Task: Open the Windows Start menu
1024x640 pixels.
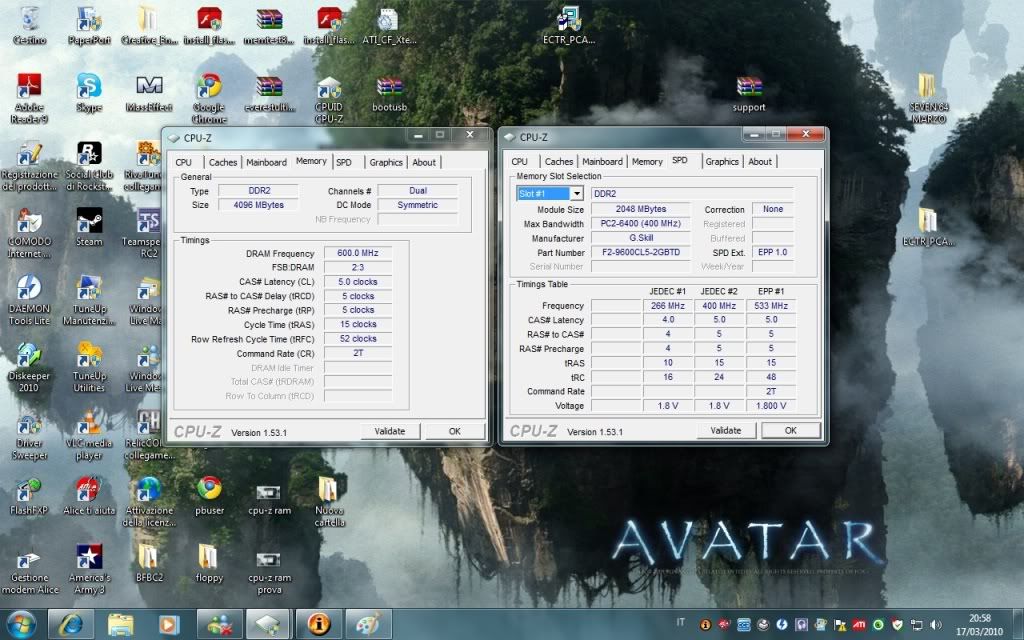Action: coord(21,624)
